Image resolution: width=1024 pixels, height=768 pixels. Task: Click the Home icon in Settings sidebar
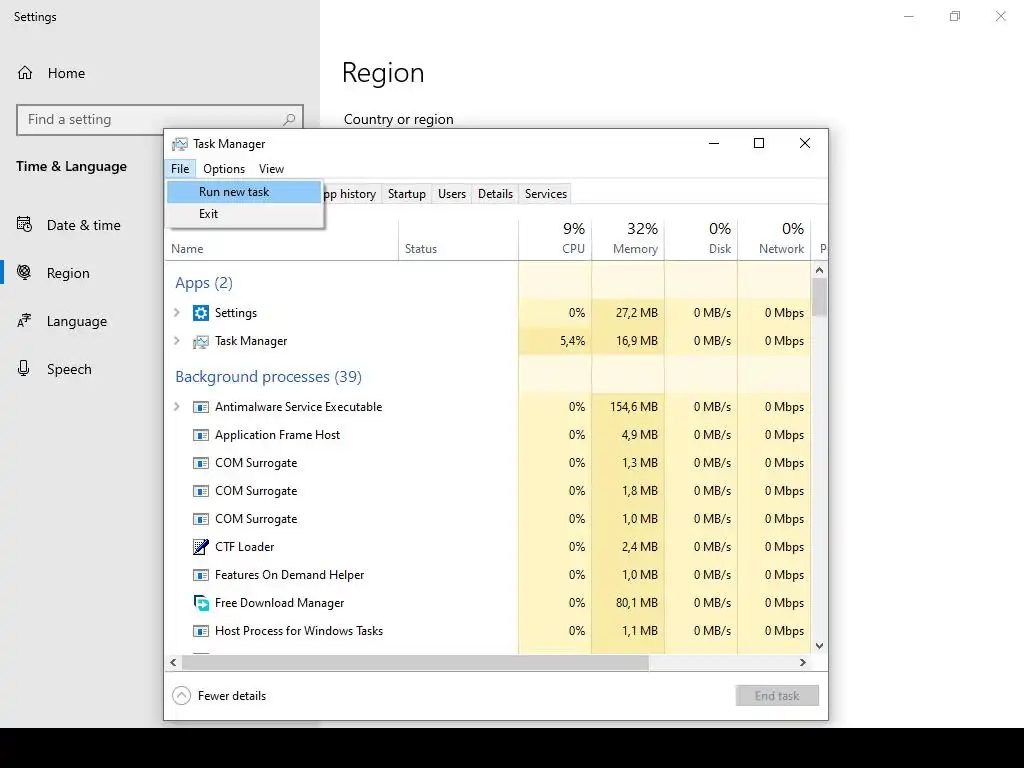[x=25, y=72]
